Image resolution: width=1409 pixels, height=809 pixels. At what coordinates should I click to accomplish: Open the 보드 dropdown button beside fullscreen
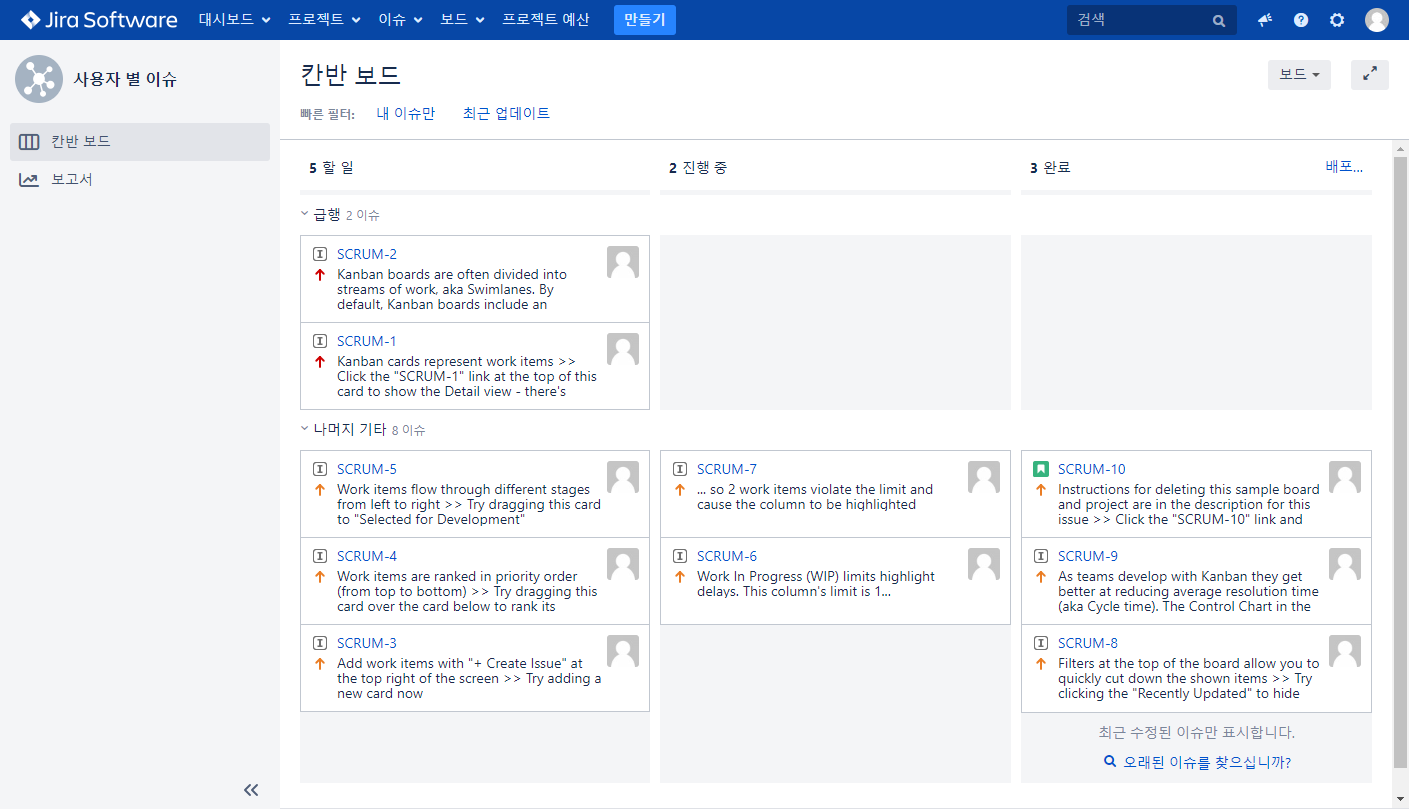(1299, 75)
